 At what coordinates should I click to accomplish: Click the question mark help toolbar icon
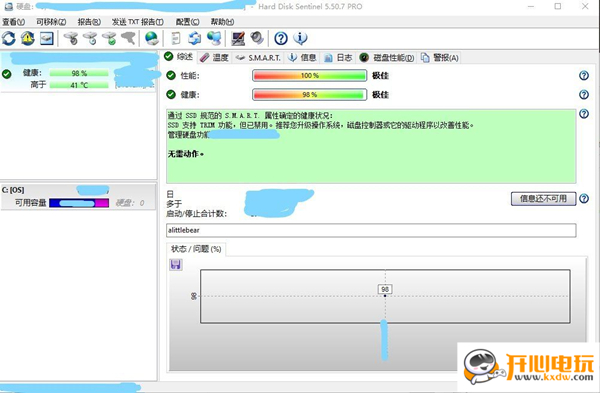pos(281,38)
